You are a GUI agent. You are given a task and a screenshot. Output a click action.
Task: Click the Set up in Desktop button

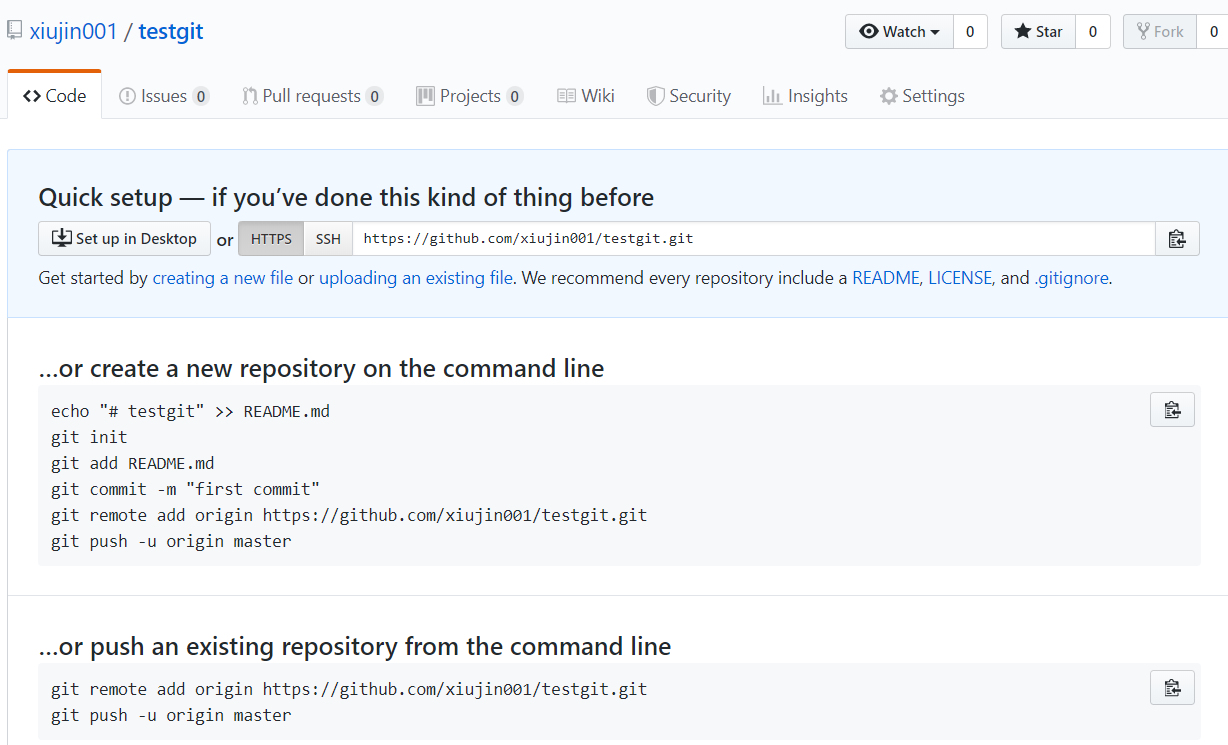[x=125, y=239]
